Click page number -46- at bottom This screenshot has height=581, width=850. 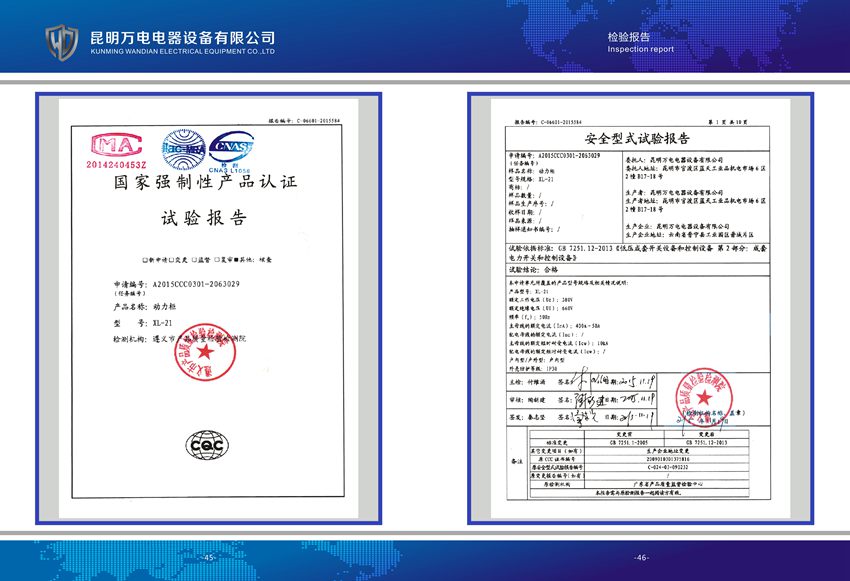[641, 557]
